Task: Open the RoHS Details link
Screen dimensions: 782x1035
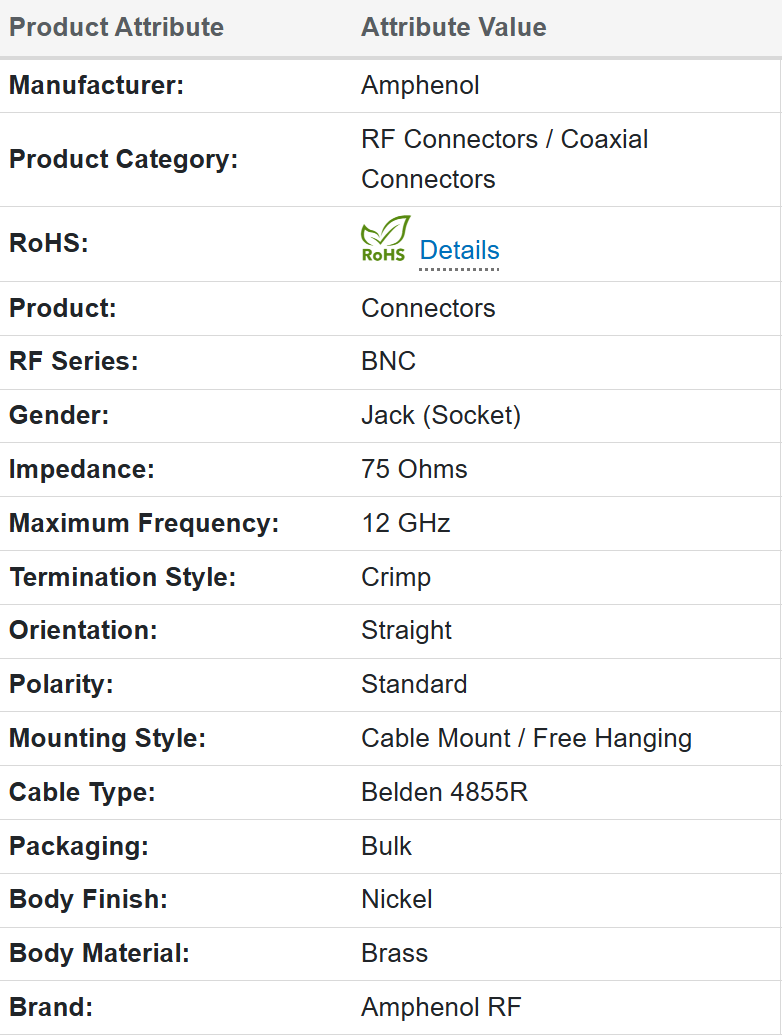Action: click(x=459, y=250)
